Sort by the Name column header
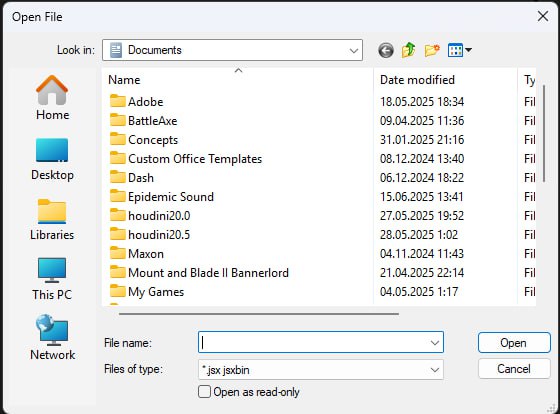The width and height of the screenshot is (560, 414). (238, 80)
